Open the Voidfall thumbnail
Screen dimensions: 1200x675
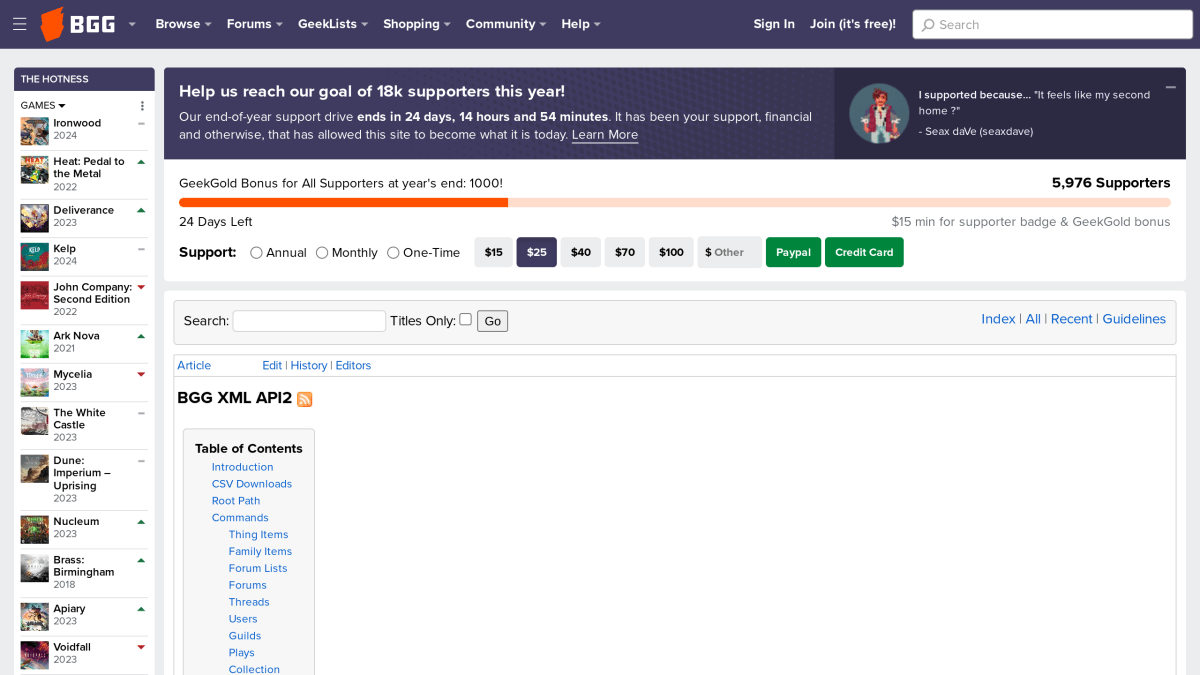pos(35,655)
